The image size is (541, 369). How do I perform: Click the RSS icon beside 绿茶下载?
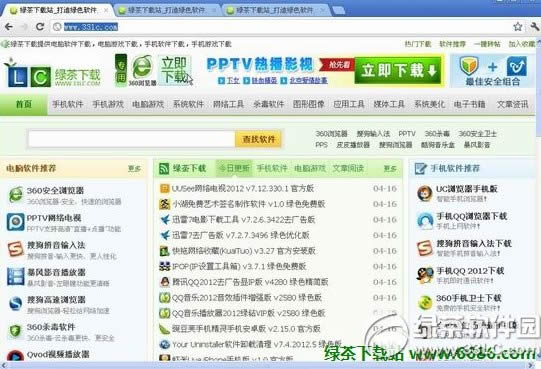[x=164, y=168]
